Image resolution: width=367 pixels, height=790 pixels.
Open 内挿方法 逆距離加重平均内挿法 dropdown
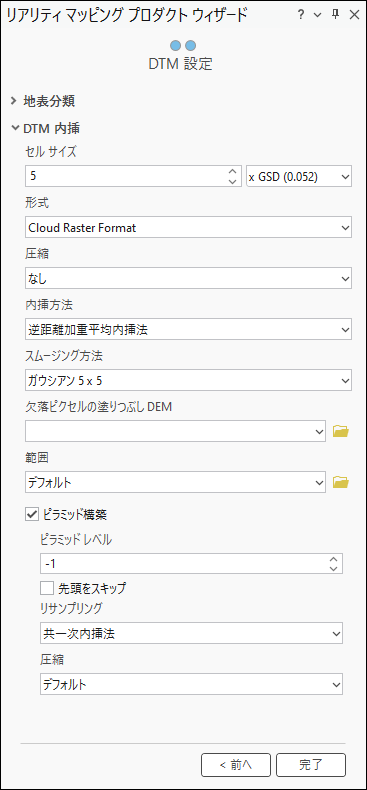(188, 330)
